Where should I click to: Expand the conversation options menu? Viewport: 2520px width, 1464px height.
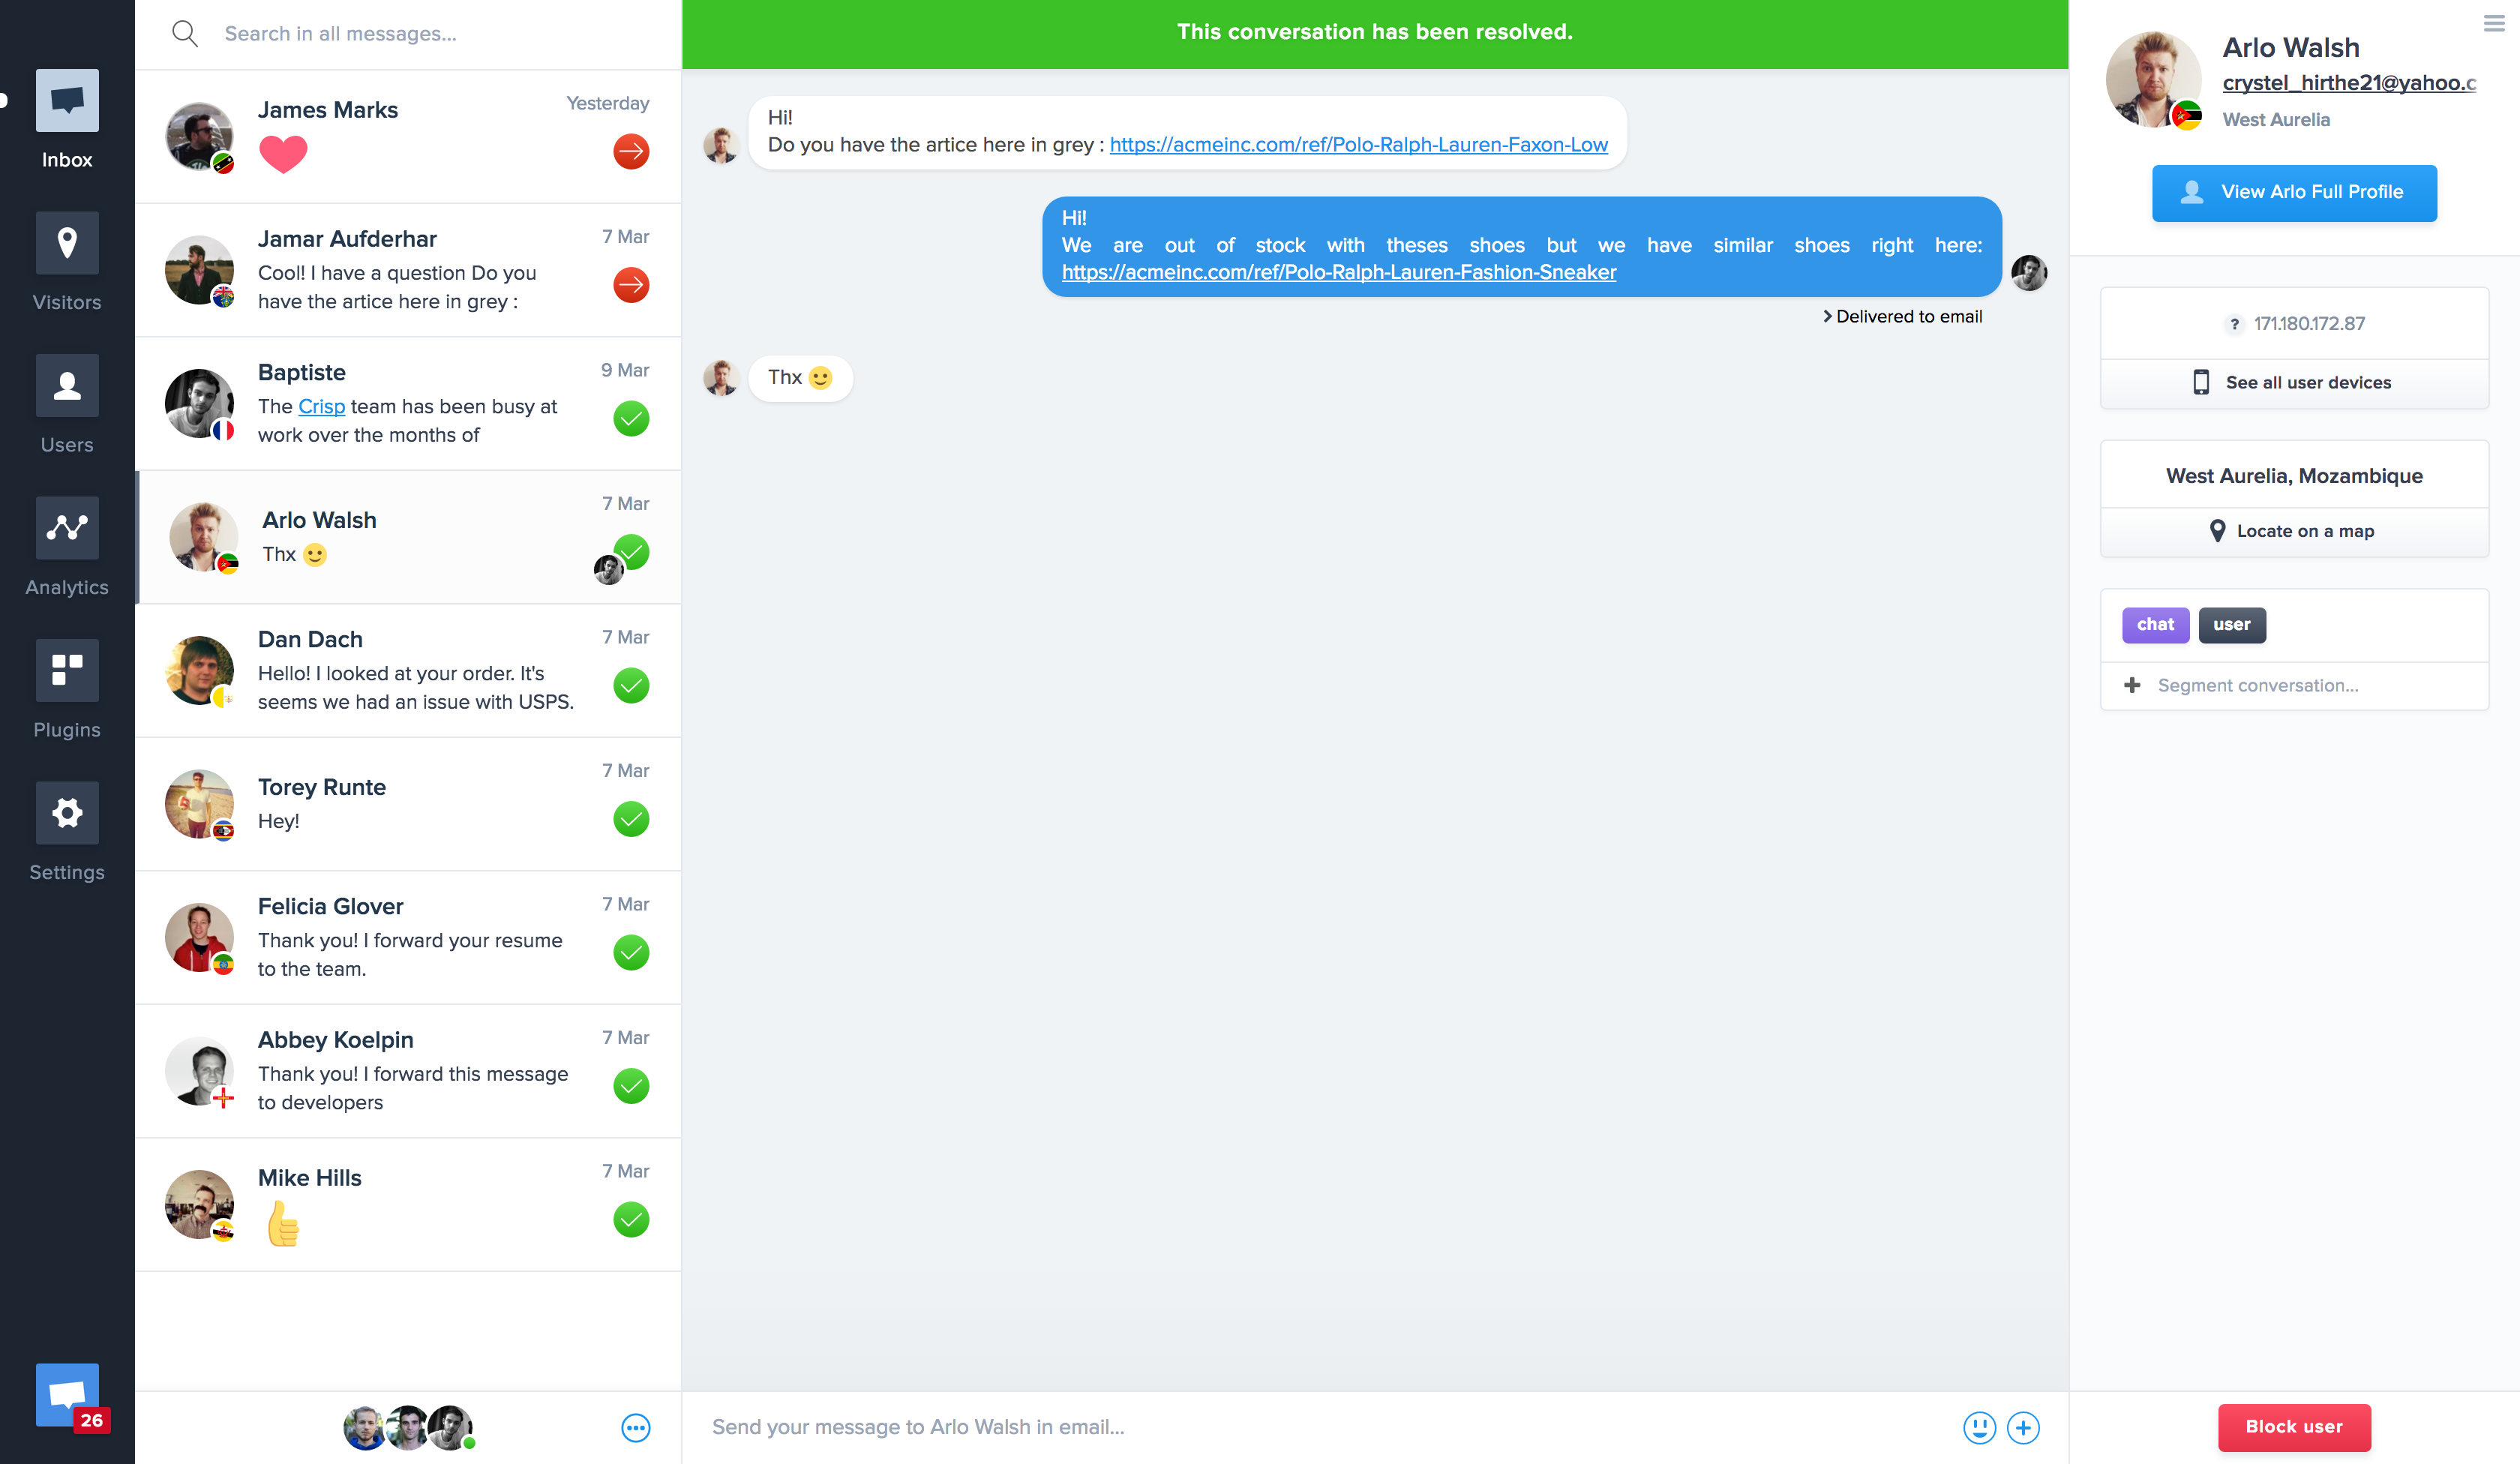pyautogui.click(x=2495, y=25)
